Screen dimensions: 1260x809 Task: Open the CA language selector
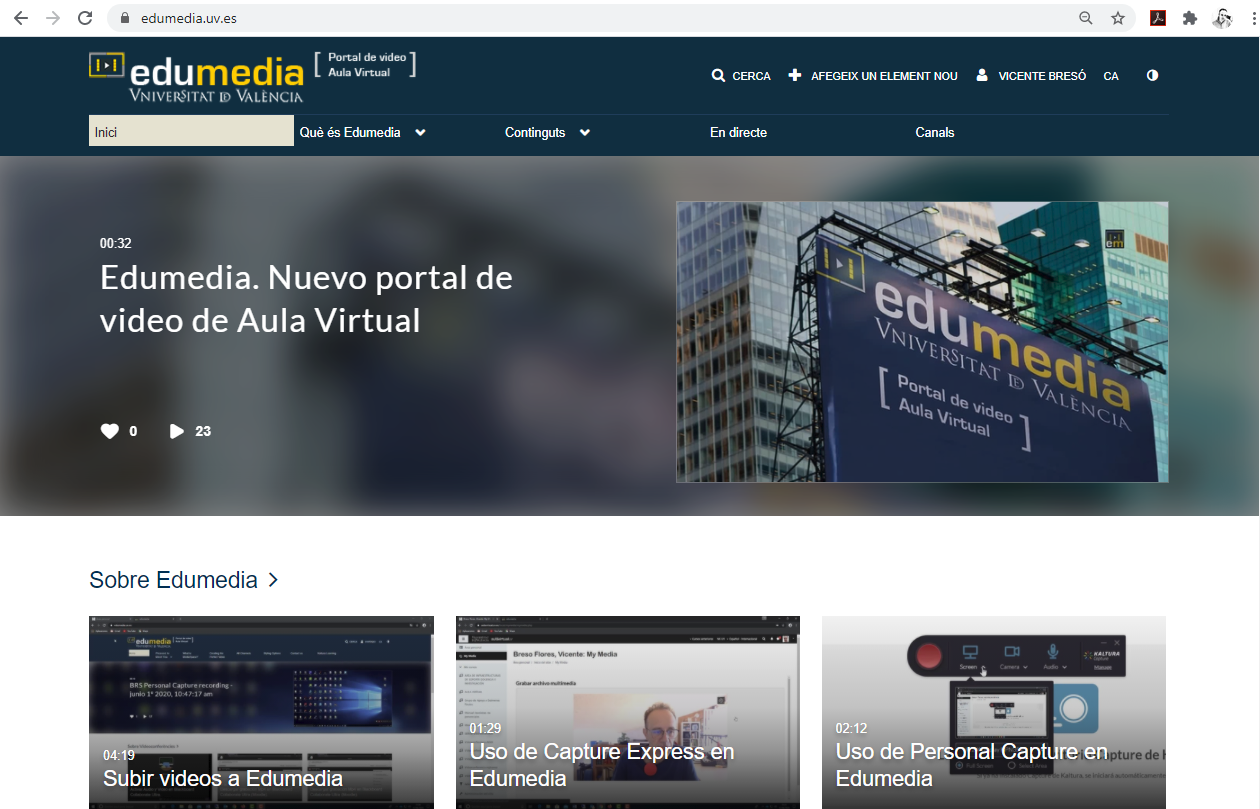(1111, 76)
